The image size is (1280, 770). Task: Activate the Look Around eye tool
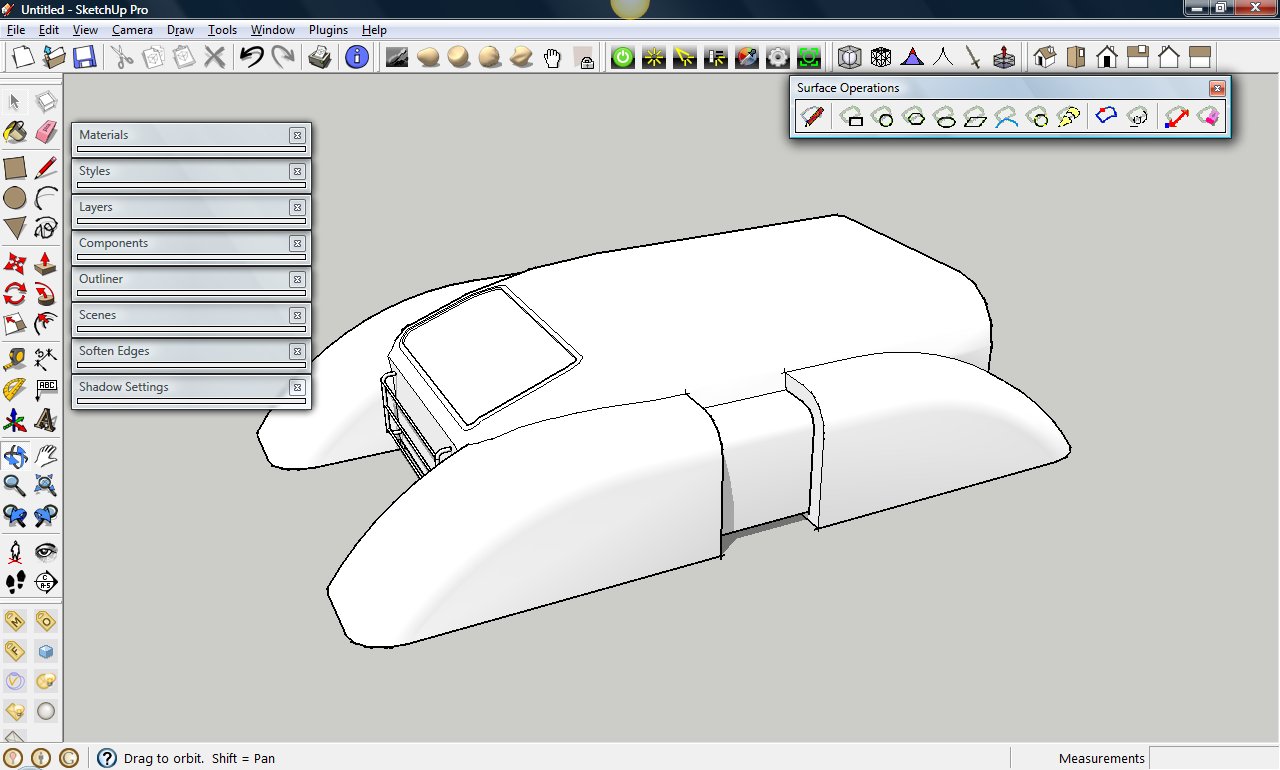tap(46, 551)
